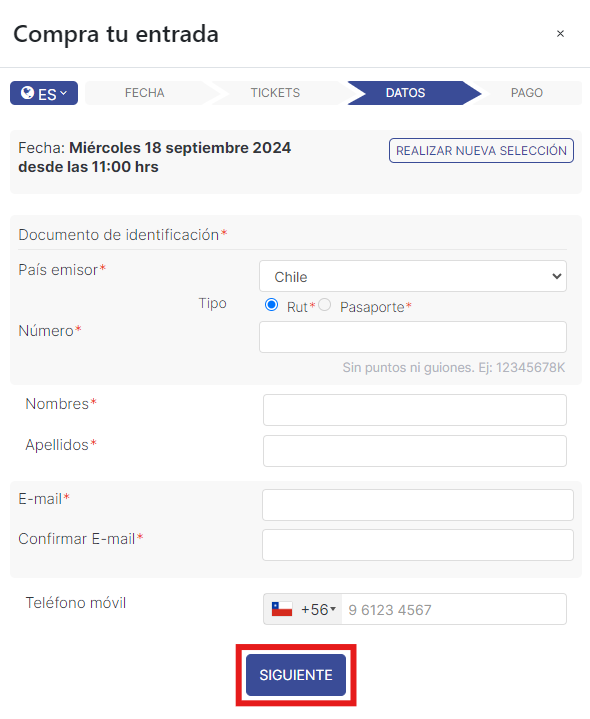Focus the Número input field

(x=413, y=337)
